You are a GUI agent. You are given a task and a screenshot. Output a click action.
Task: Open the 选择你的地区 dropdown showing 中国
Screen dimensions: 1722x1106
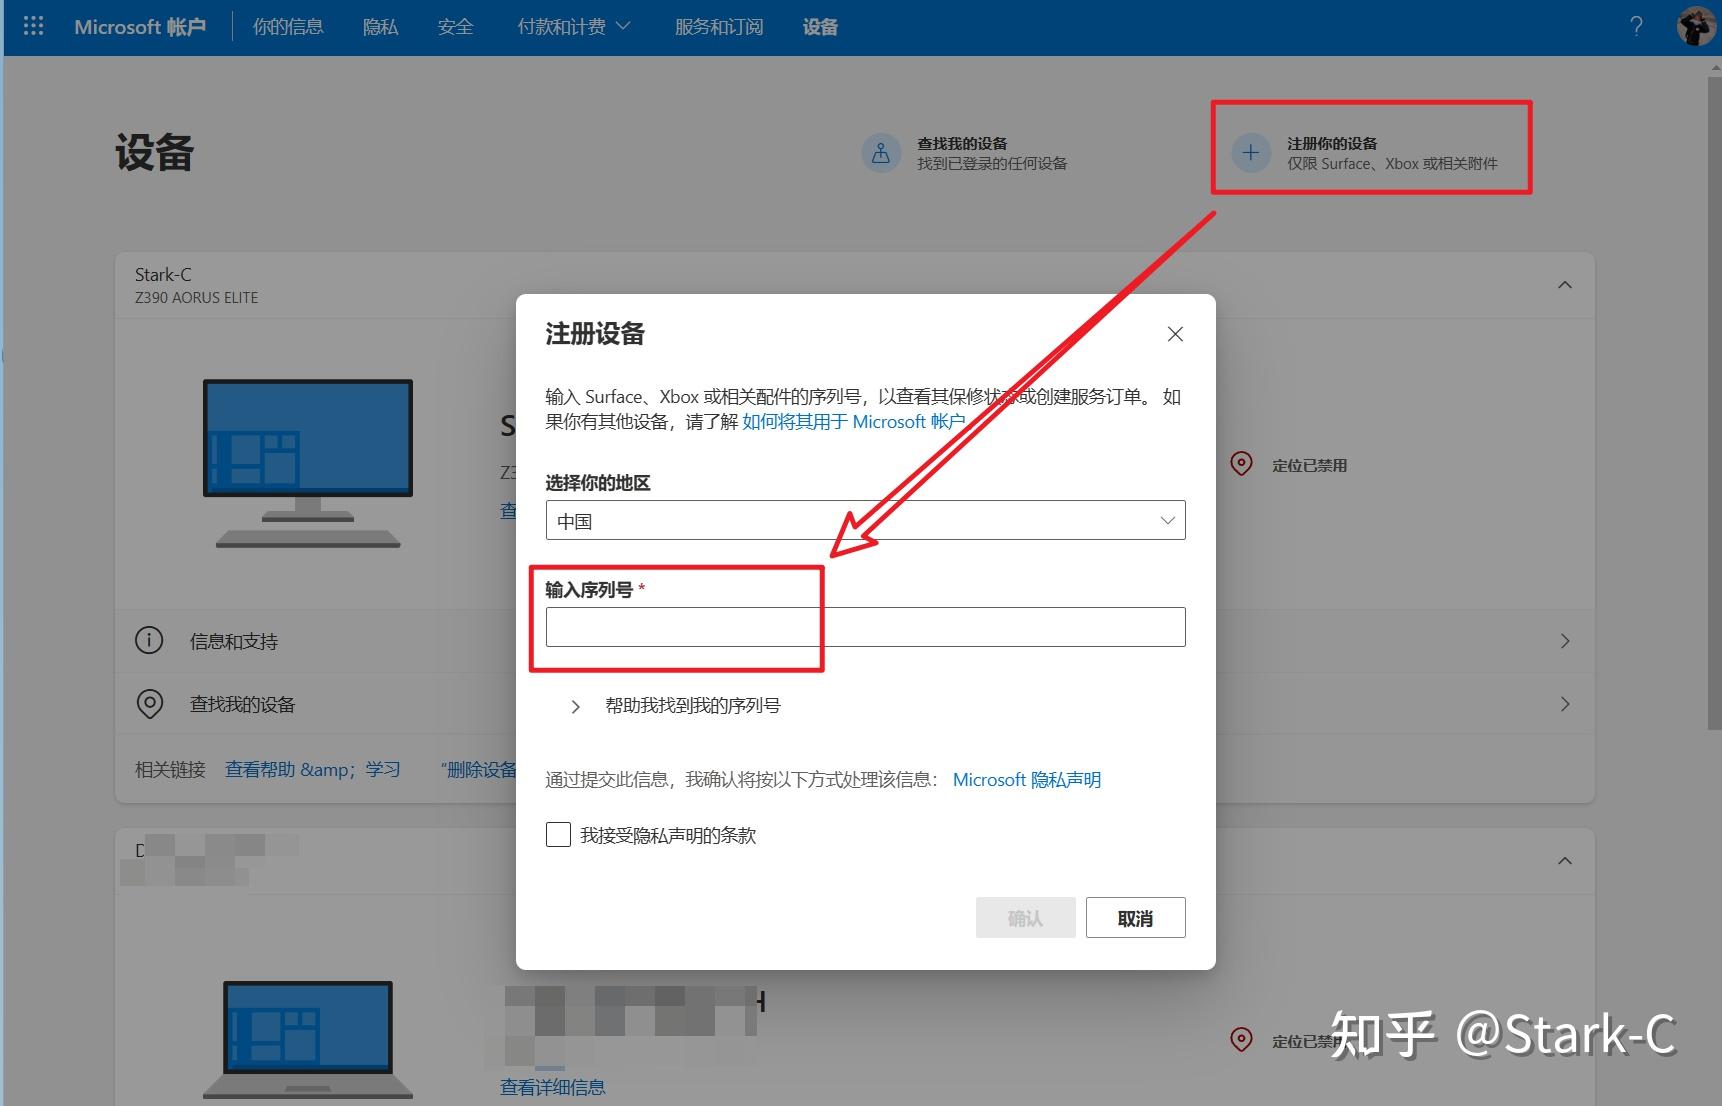(865, 520)
